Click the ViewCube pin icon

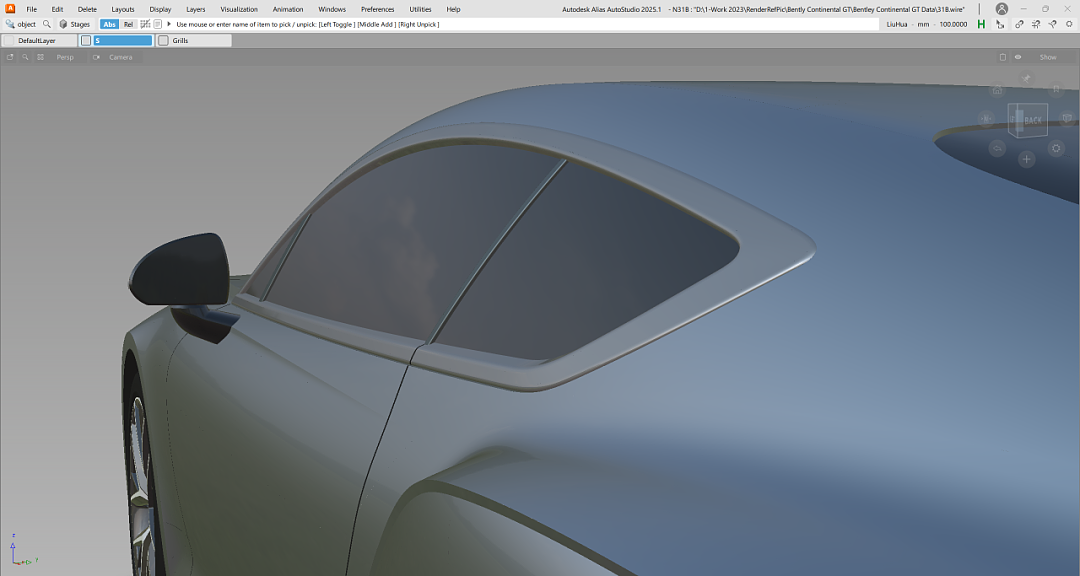(1026, 77)
